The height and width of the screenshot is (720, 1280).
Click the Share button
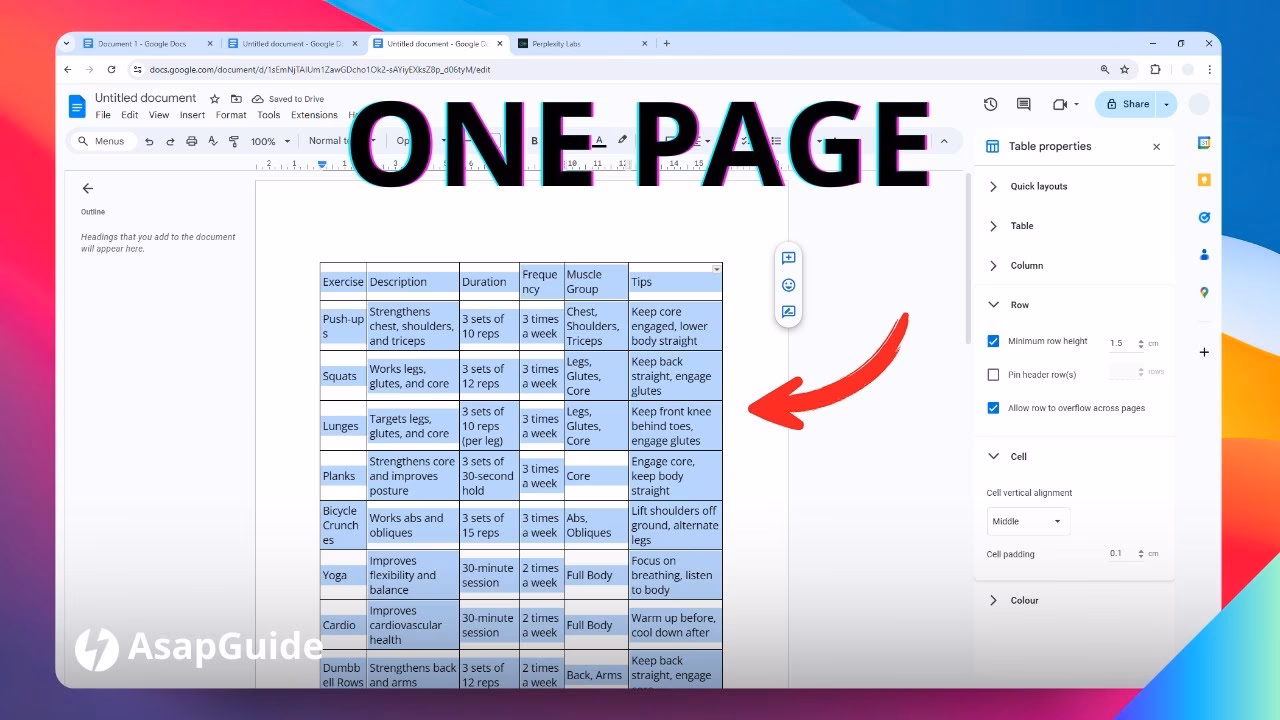tap(1130, 104)
